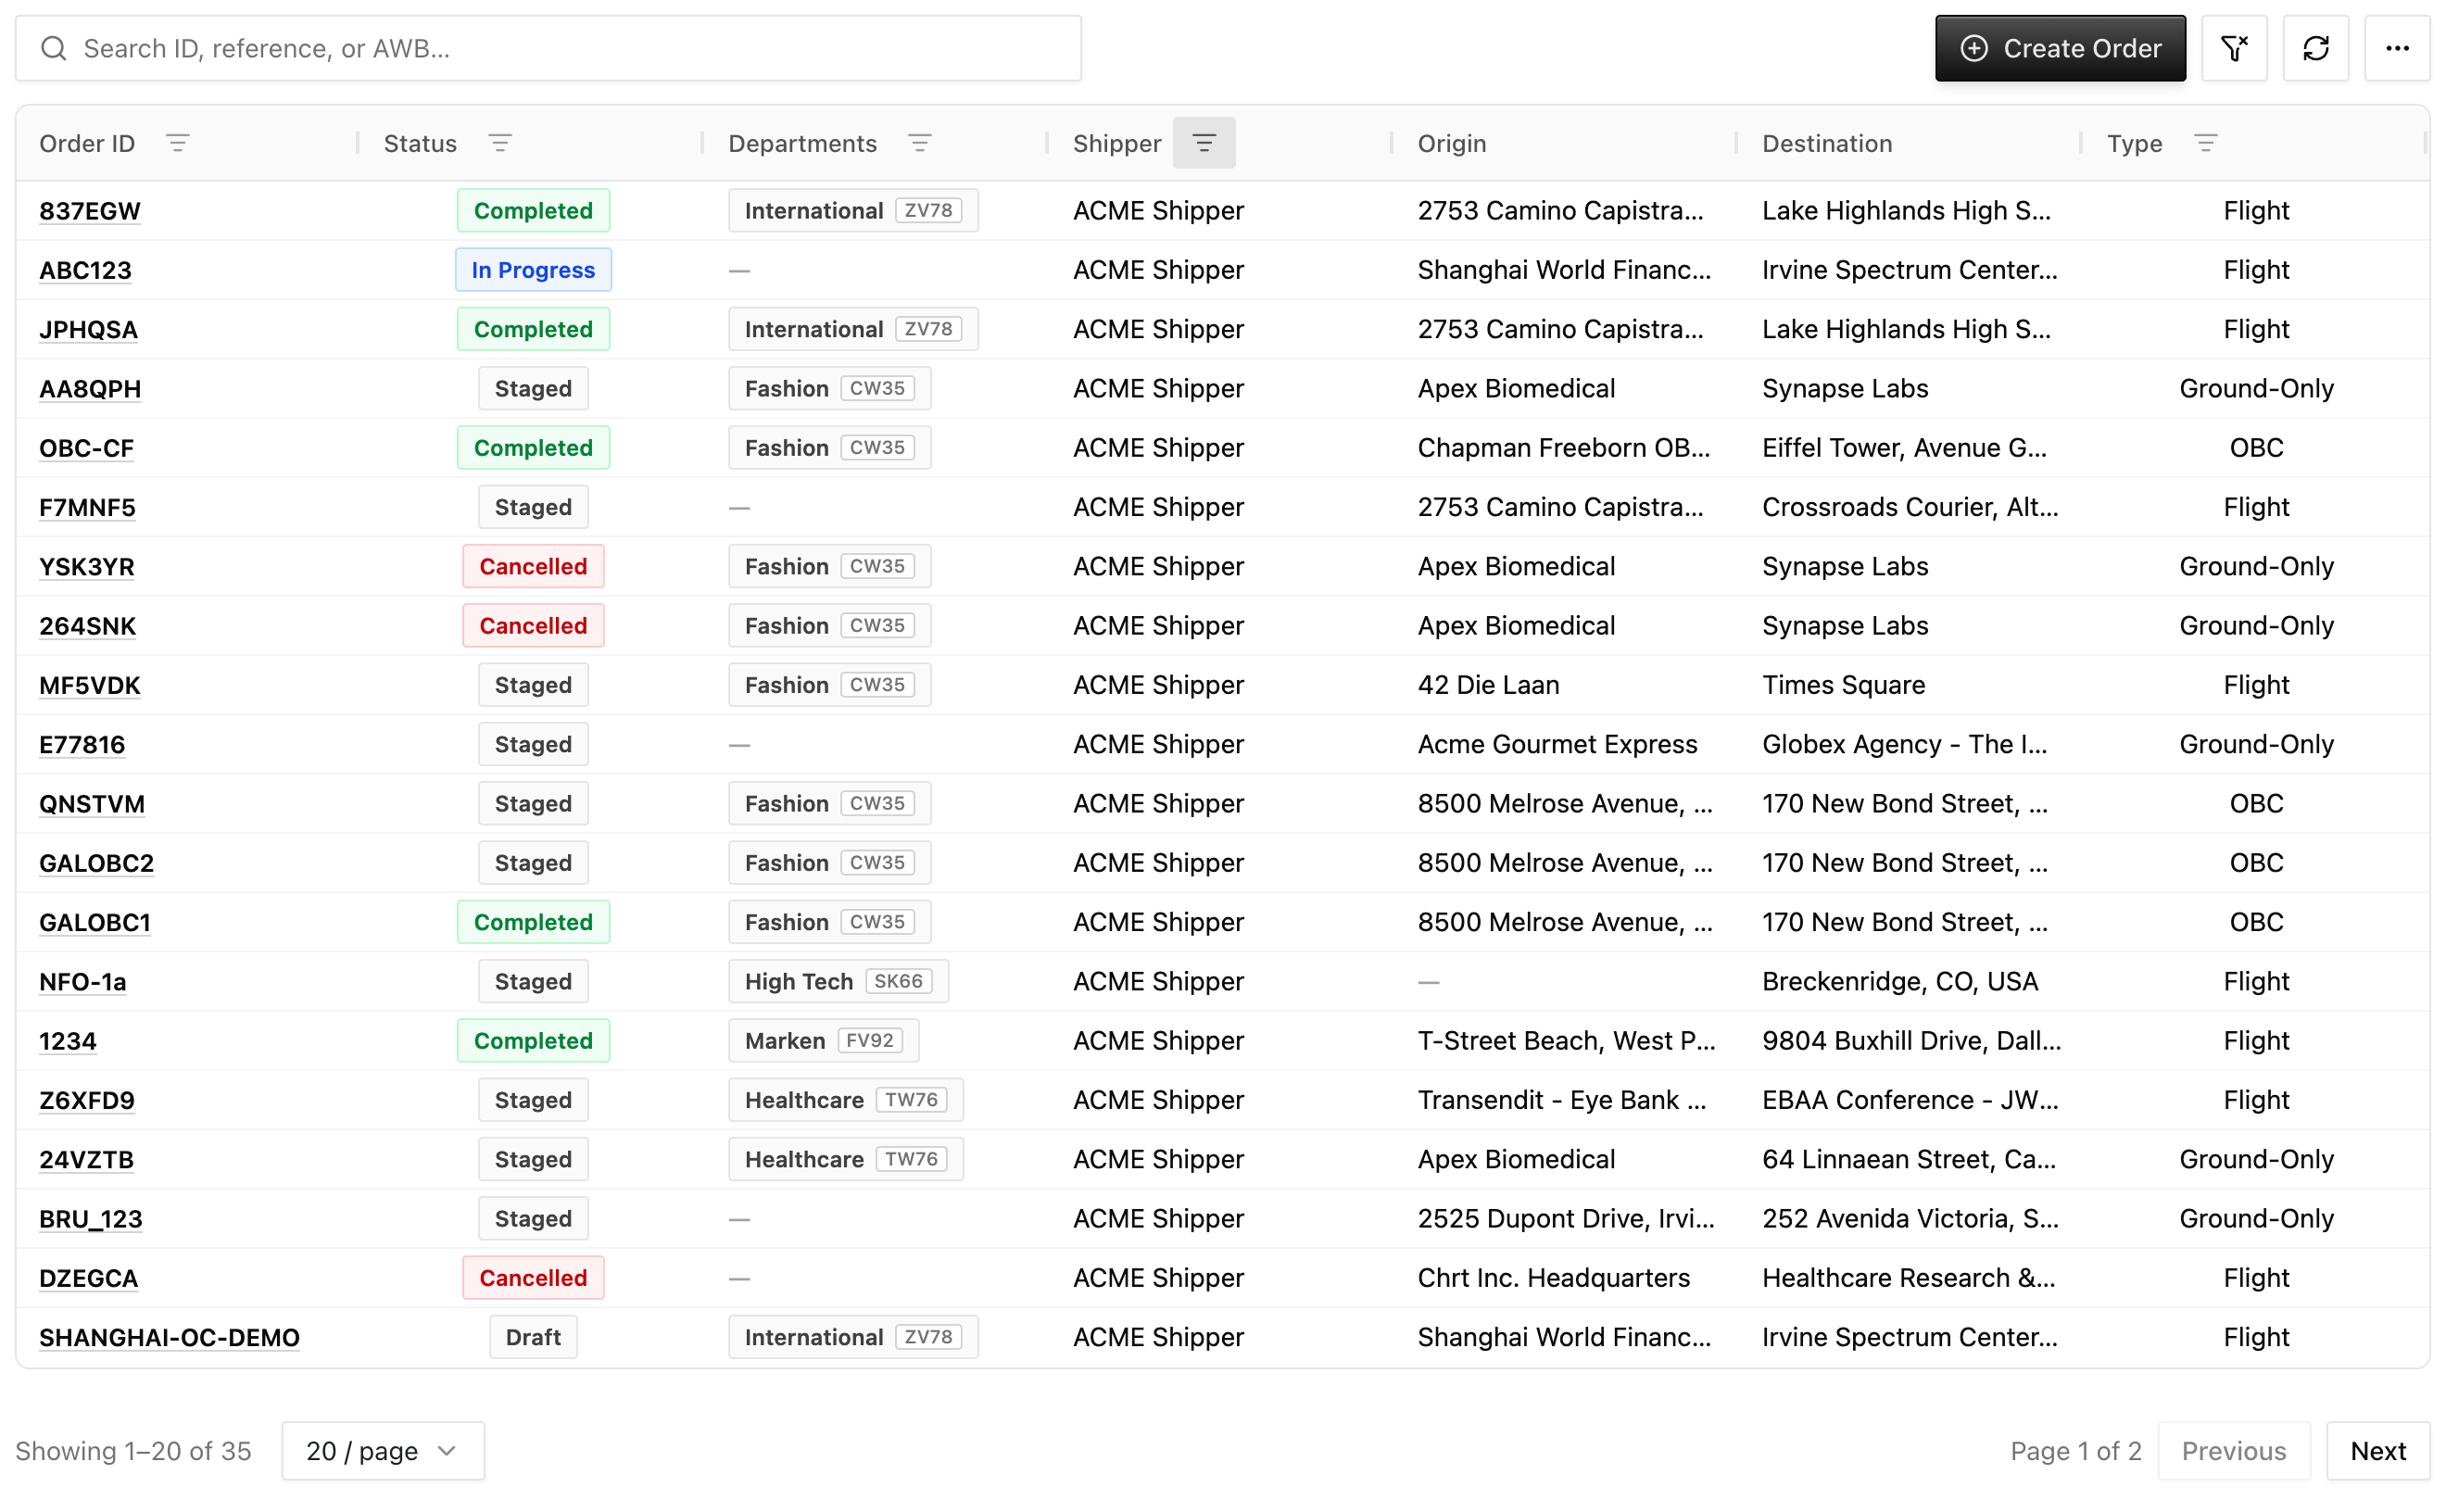Open order JPHQSA
2446x1512 pixels.
pyautogui.click(x=88, y=329)
